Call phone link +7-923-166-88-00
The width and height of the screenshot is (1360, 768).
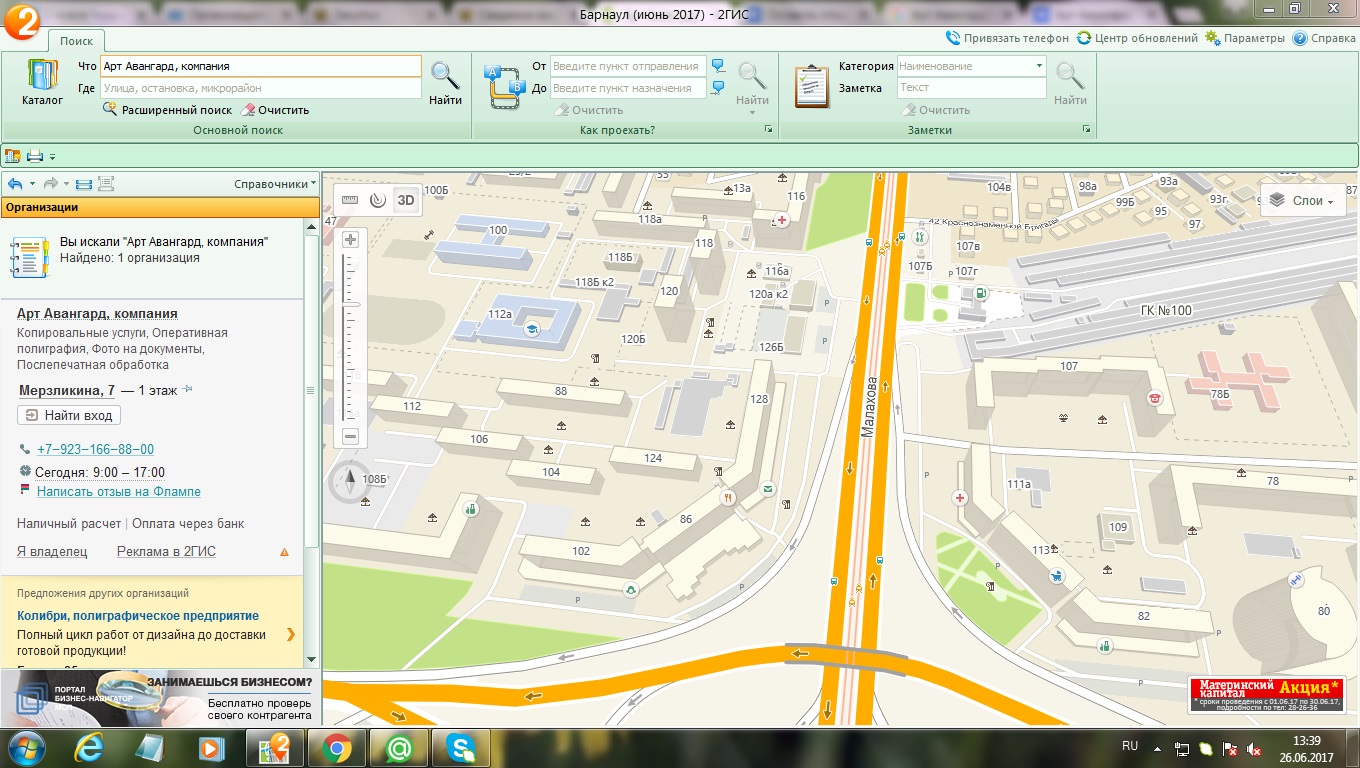(x=95, y=450)
